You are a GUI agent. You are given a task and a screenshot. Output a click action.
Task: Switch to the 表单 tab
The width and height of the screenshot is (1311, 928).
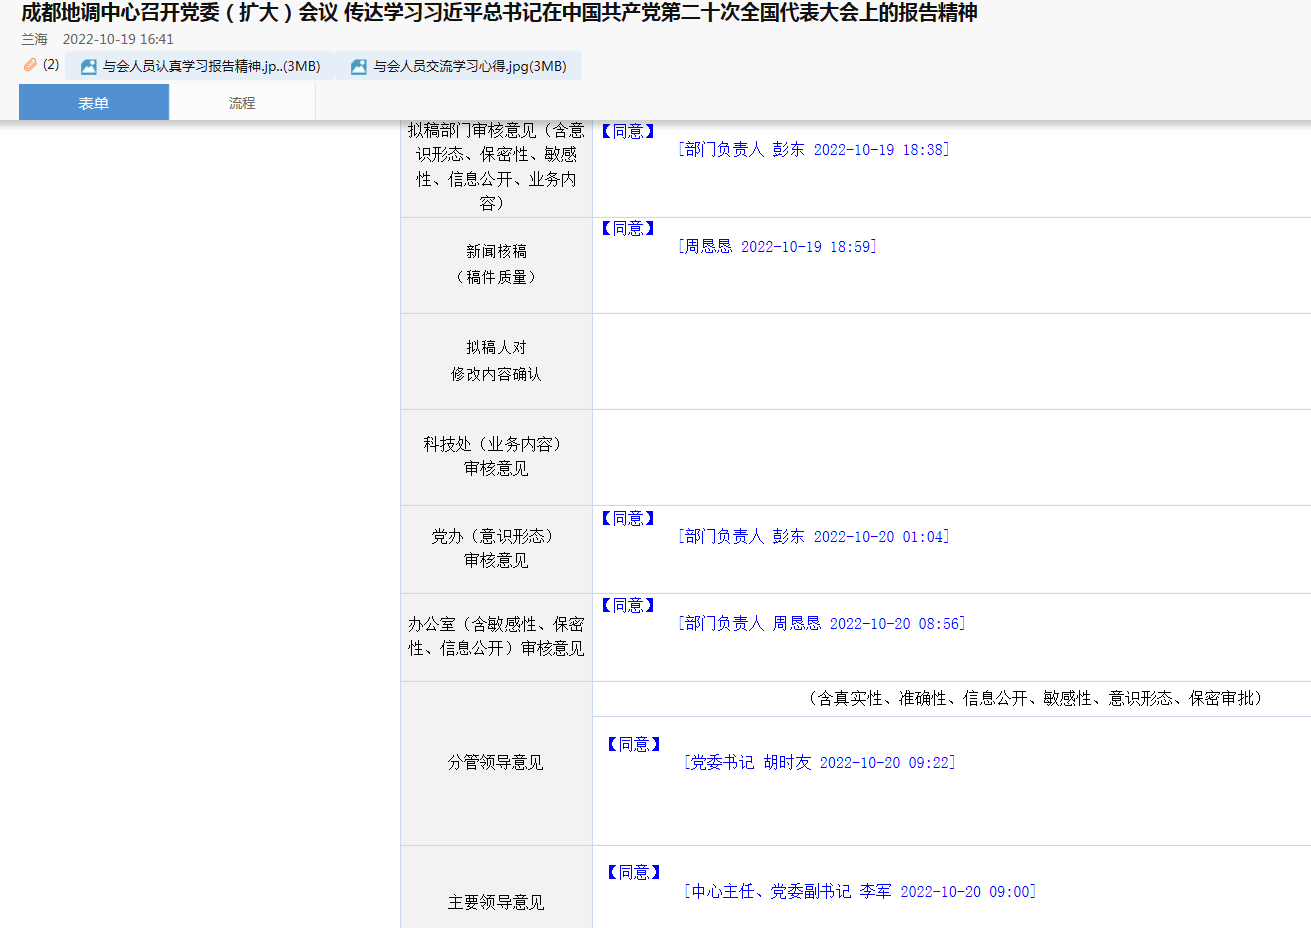pyautogui.click(x=94, y=103)
